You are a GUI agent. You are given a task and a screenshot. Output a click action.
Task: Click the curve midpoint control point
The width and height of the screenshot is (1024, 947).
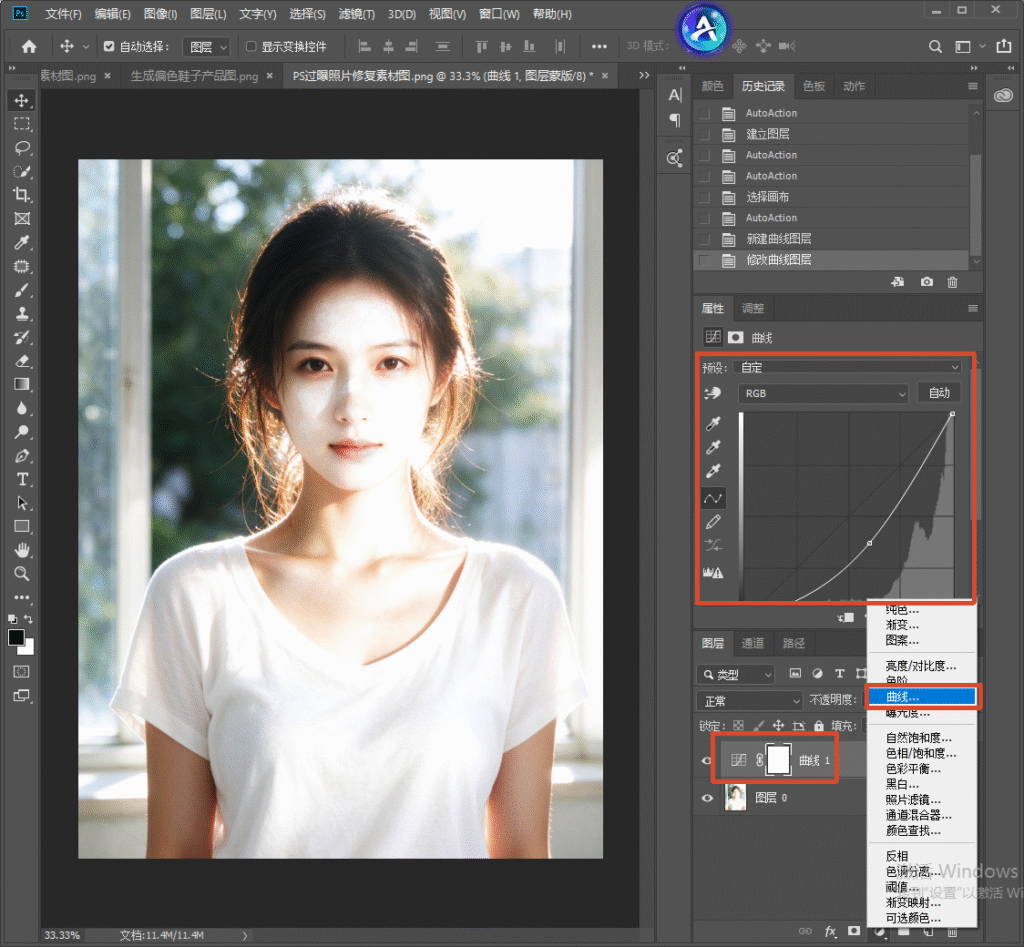[869, 543]
